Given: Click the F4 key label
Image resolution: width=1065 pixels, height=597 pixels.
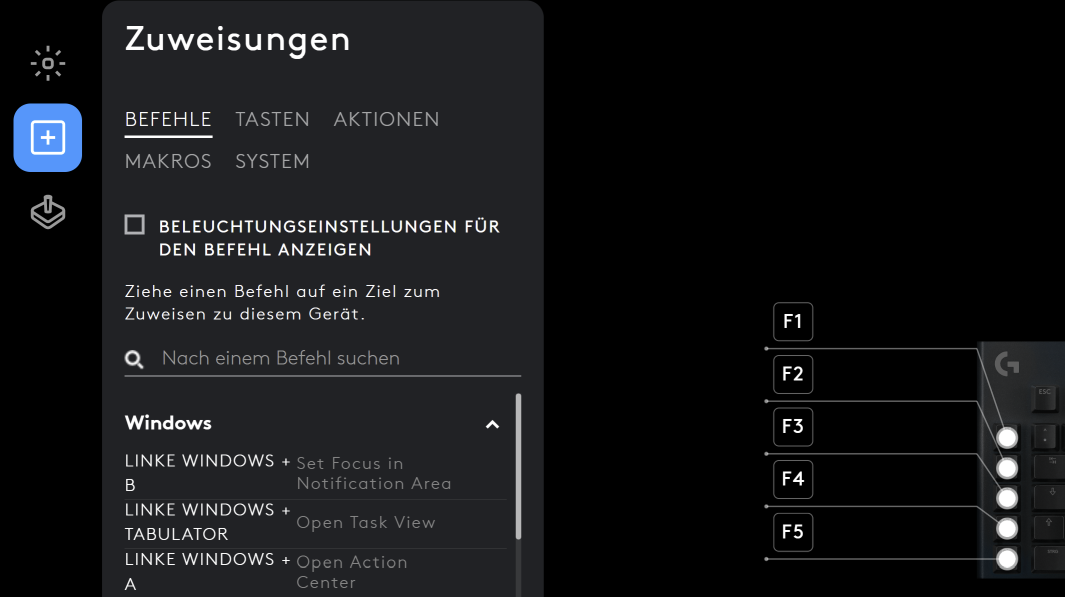Looking at the screenshot, I should click(793, 479).
